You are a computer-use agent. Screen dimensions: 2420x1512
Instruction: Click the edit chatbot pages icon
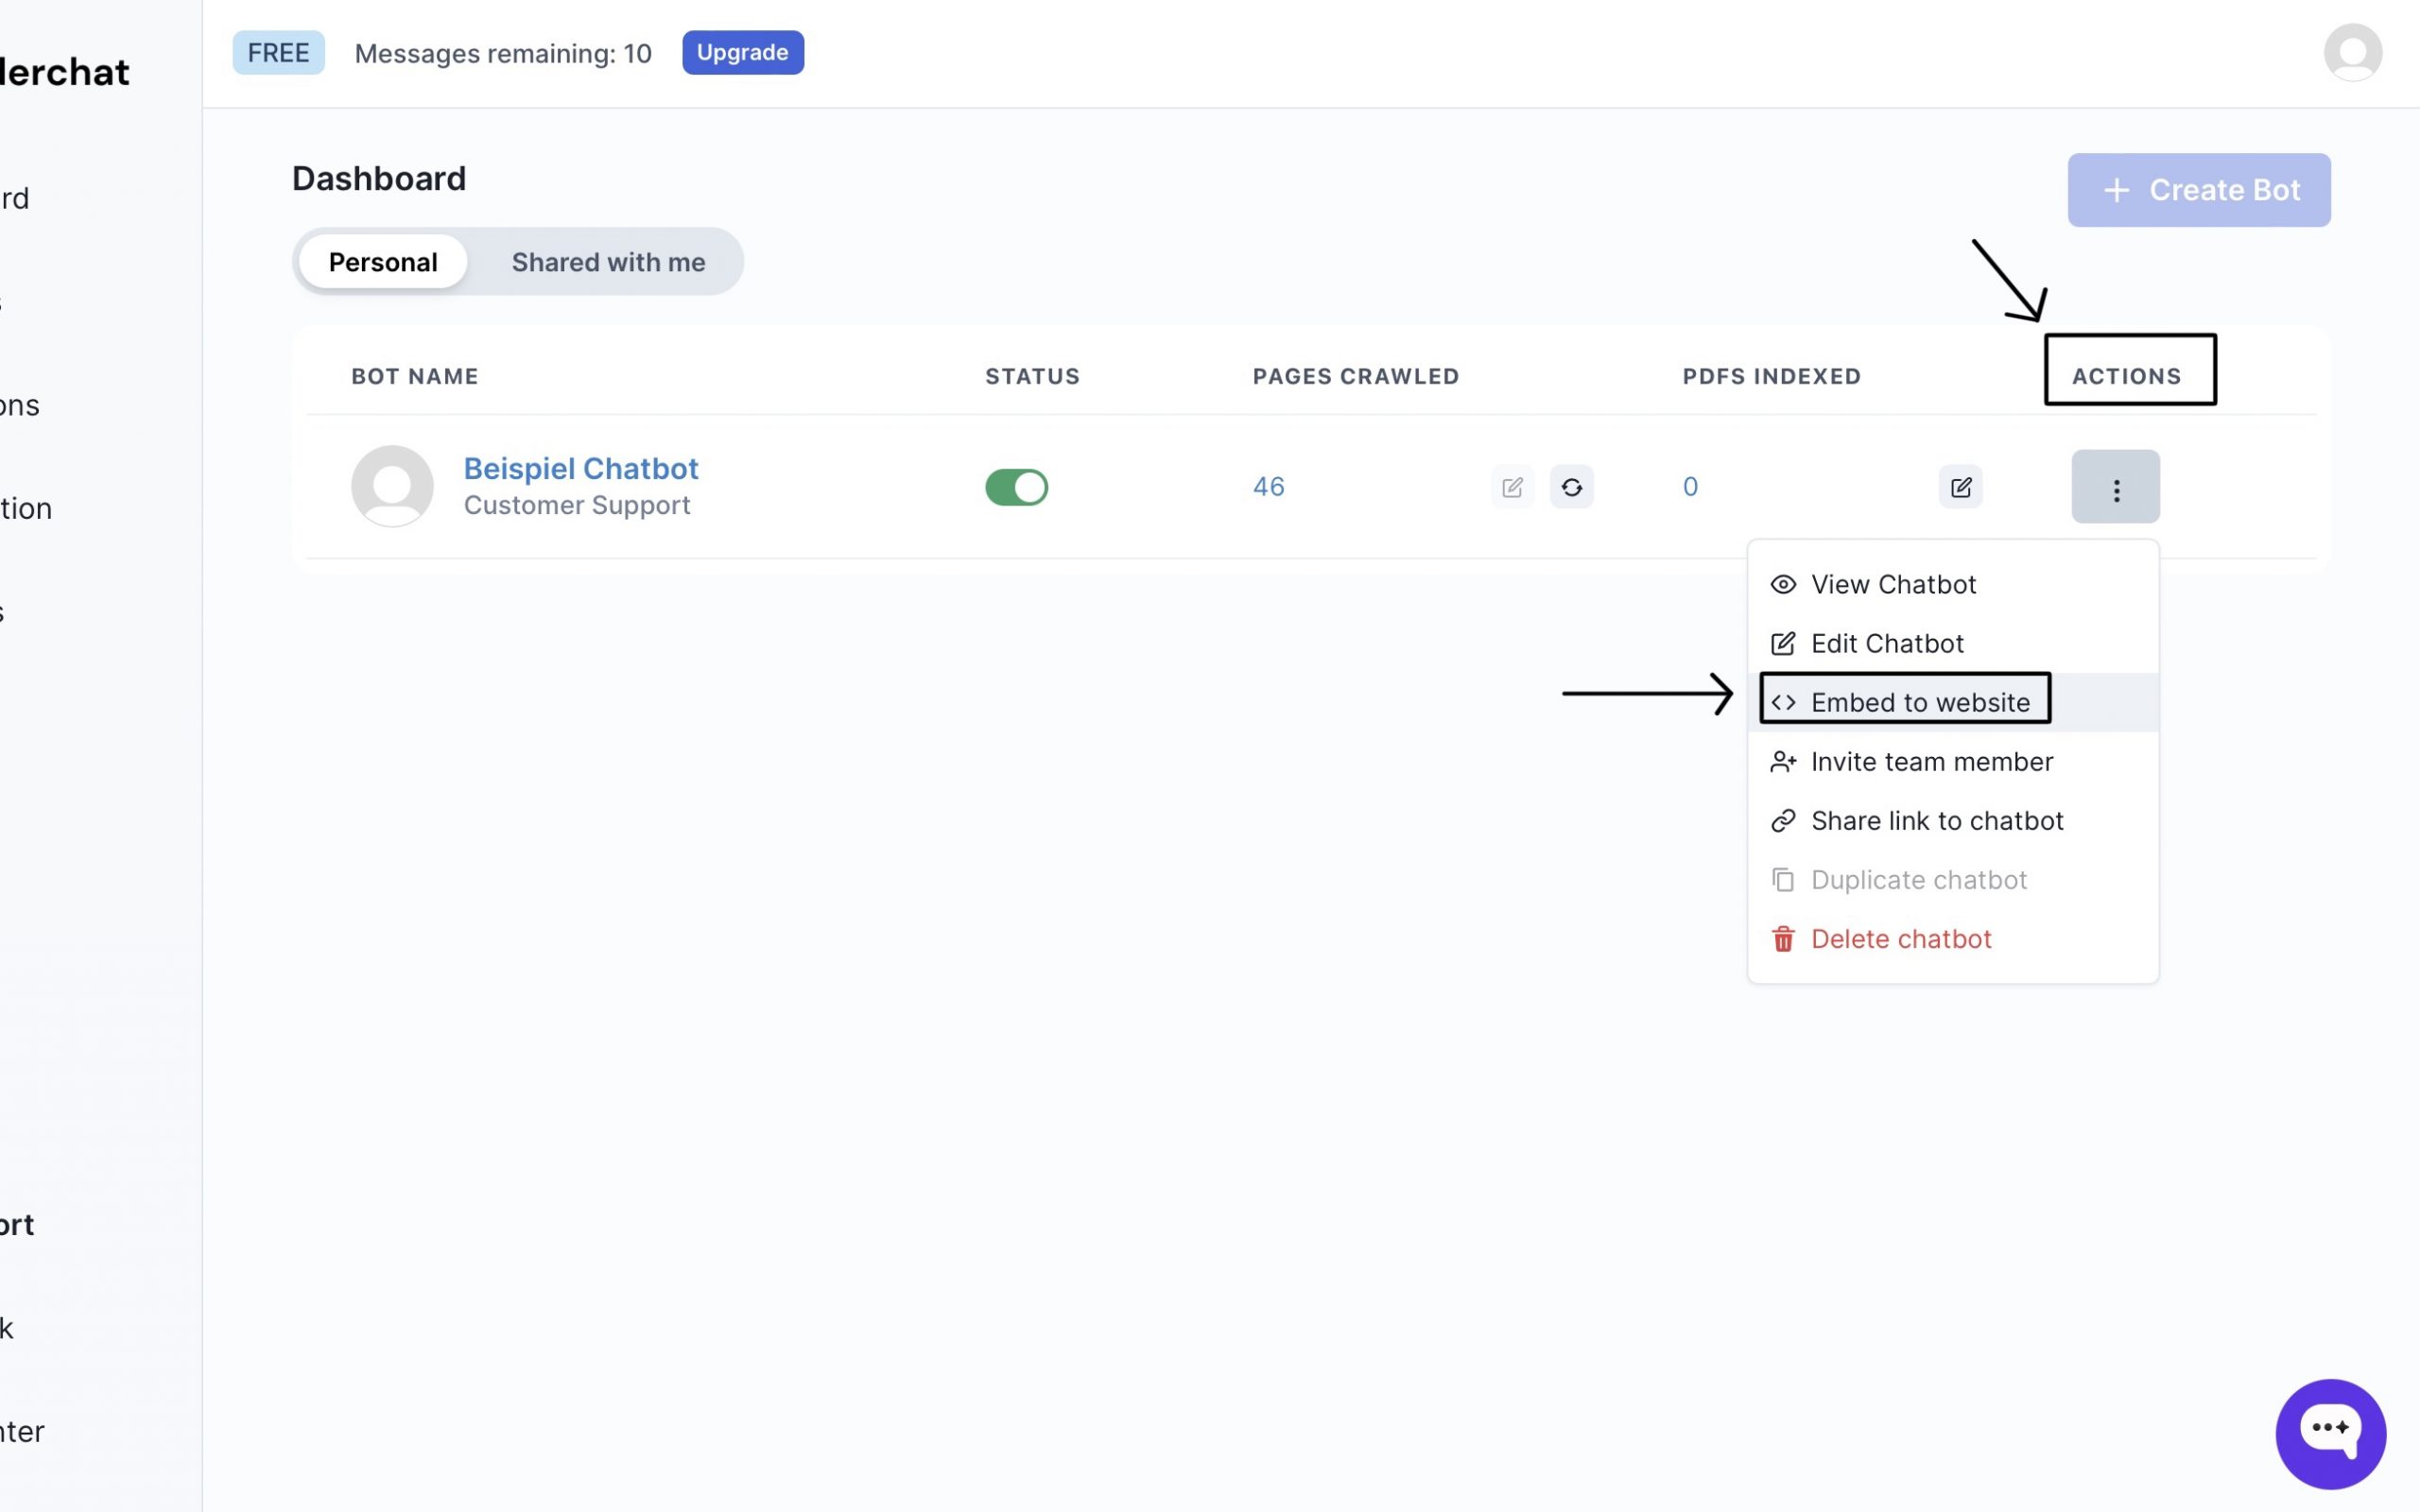1511,486
